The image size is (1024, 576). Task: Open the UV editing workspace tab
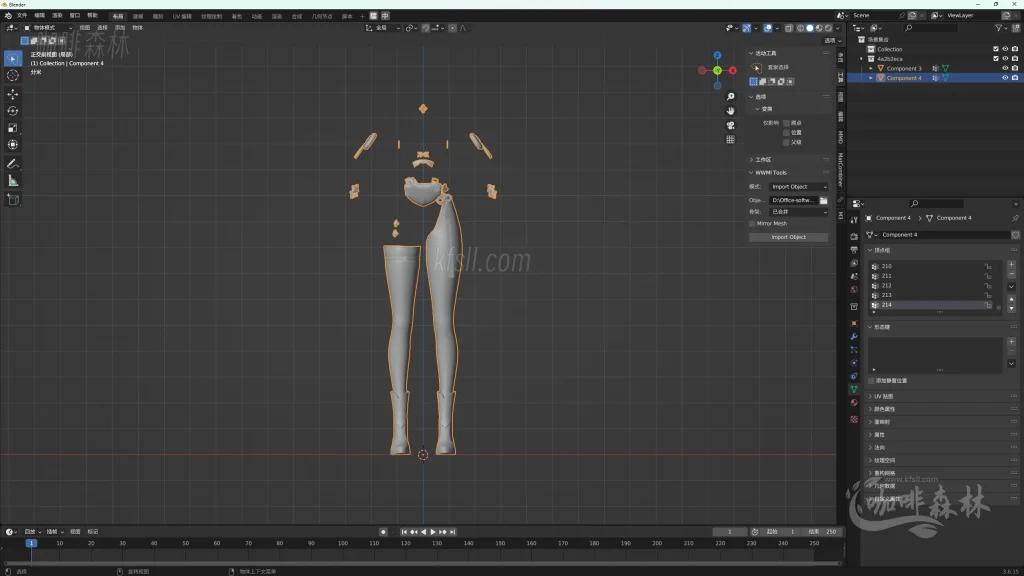click(x=182, y=16)
